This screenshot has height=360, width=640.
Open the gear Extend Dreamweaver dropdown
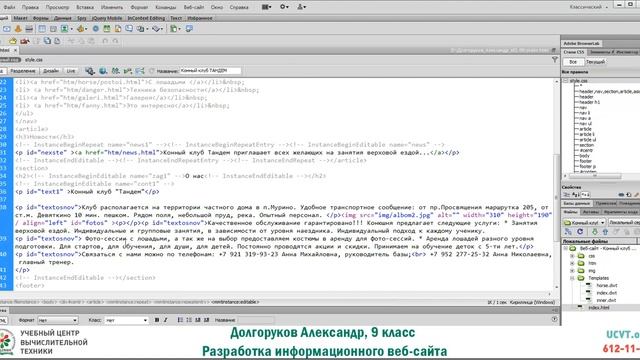click(x=284, y=7)
